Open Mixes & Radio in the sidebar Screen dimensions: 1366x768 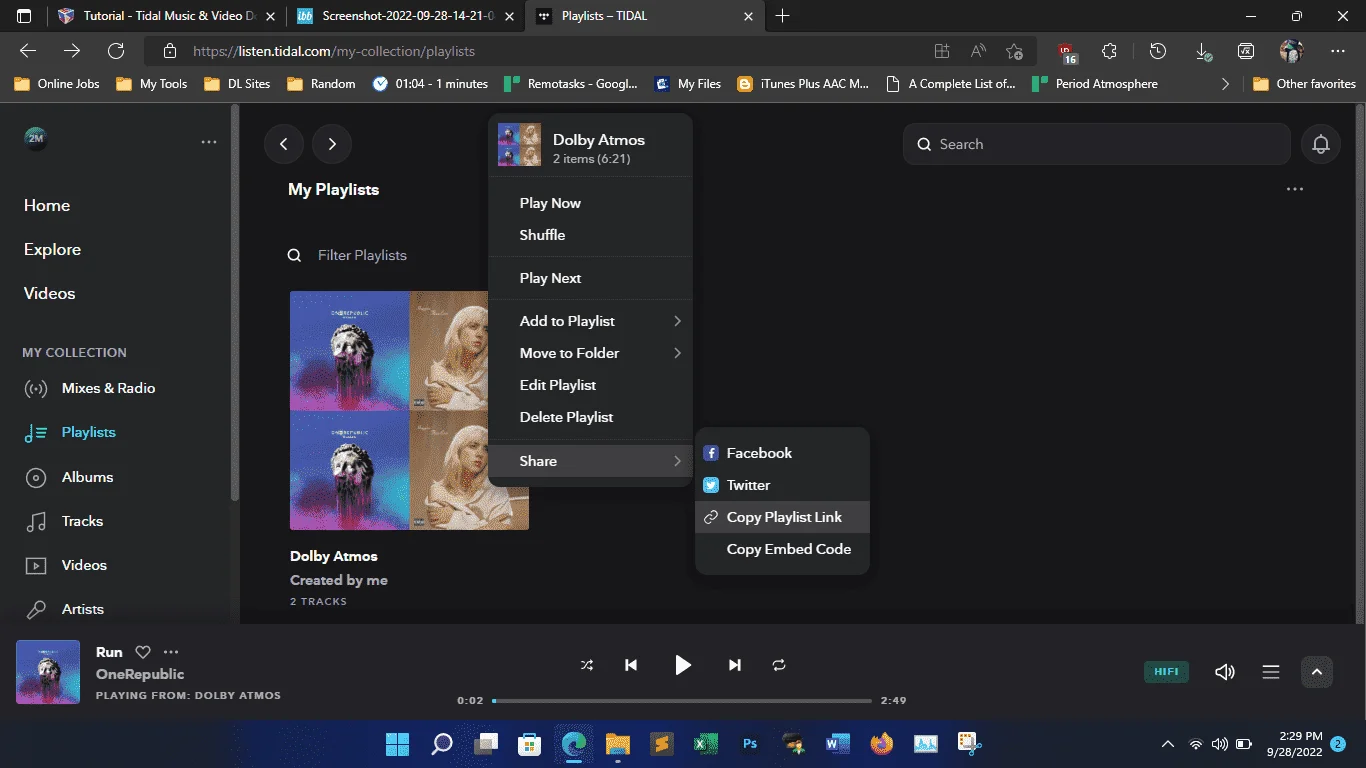coord(108,388)
